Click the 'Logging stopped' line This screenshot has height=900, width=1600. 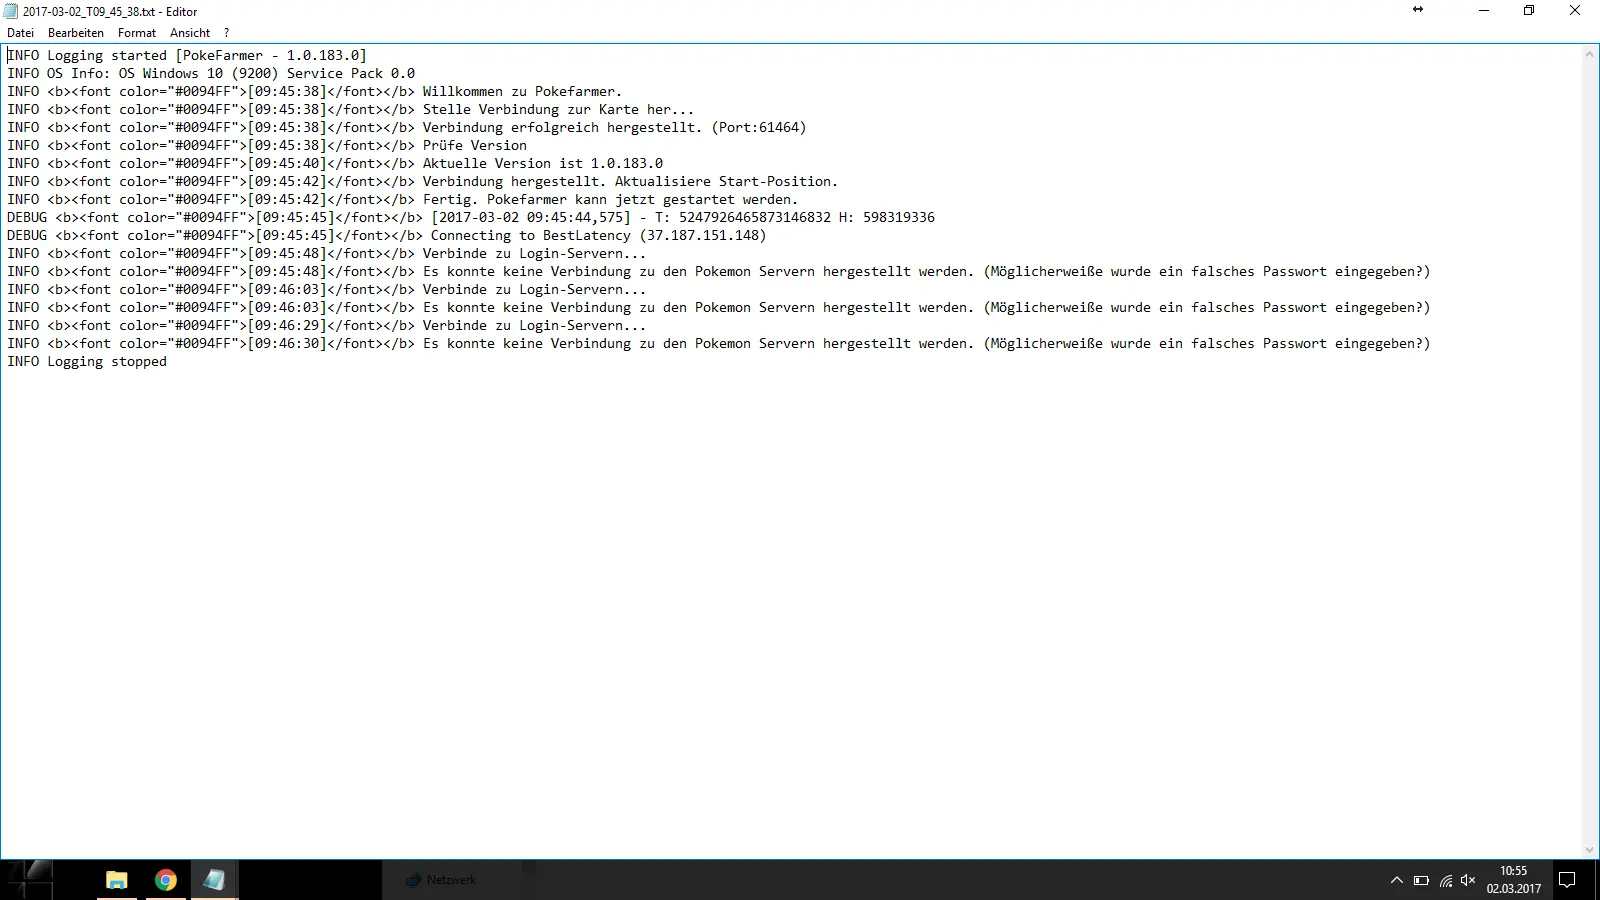click(87, 362)
